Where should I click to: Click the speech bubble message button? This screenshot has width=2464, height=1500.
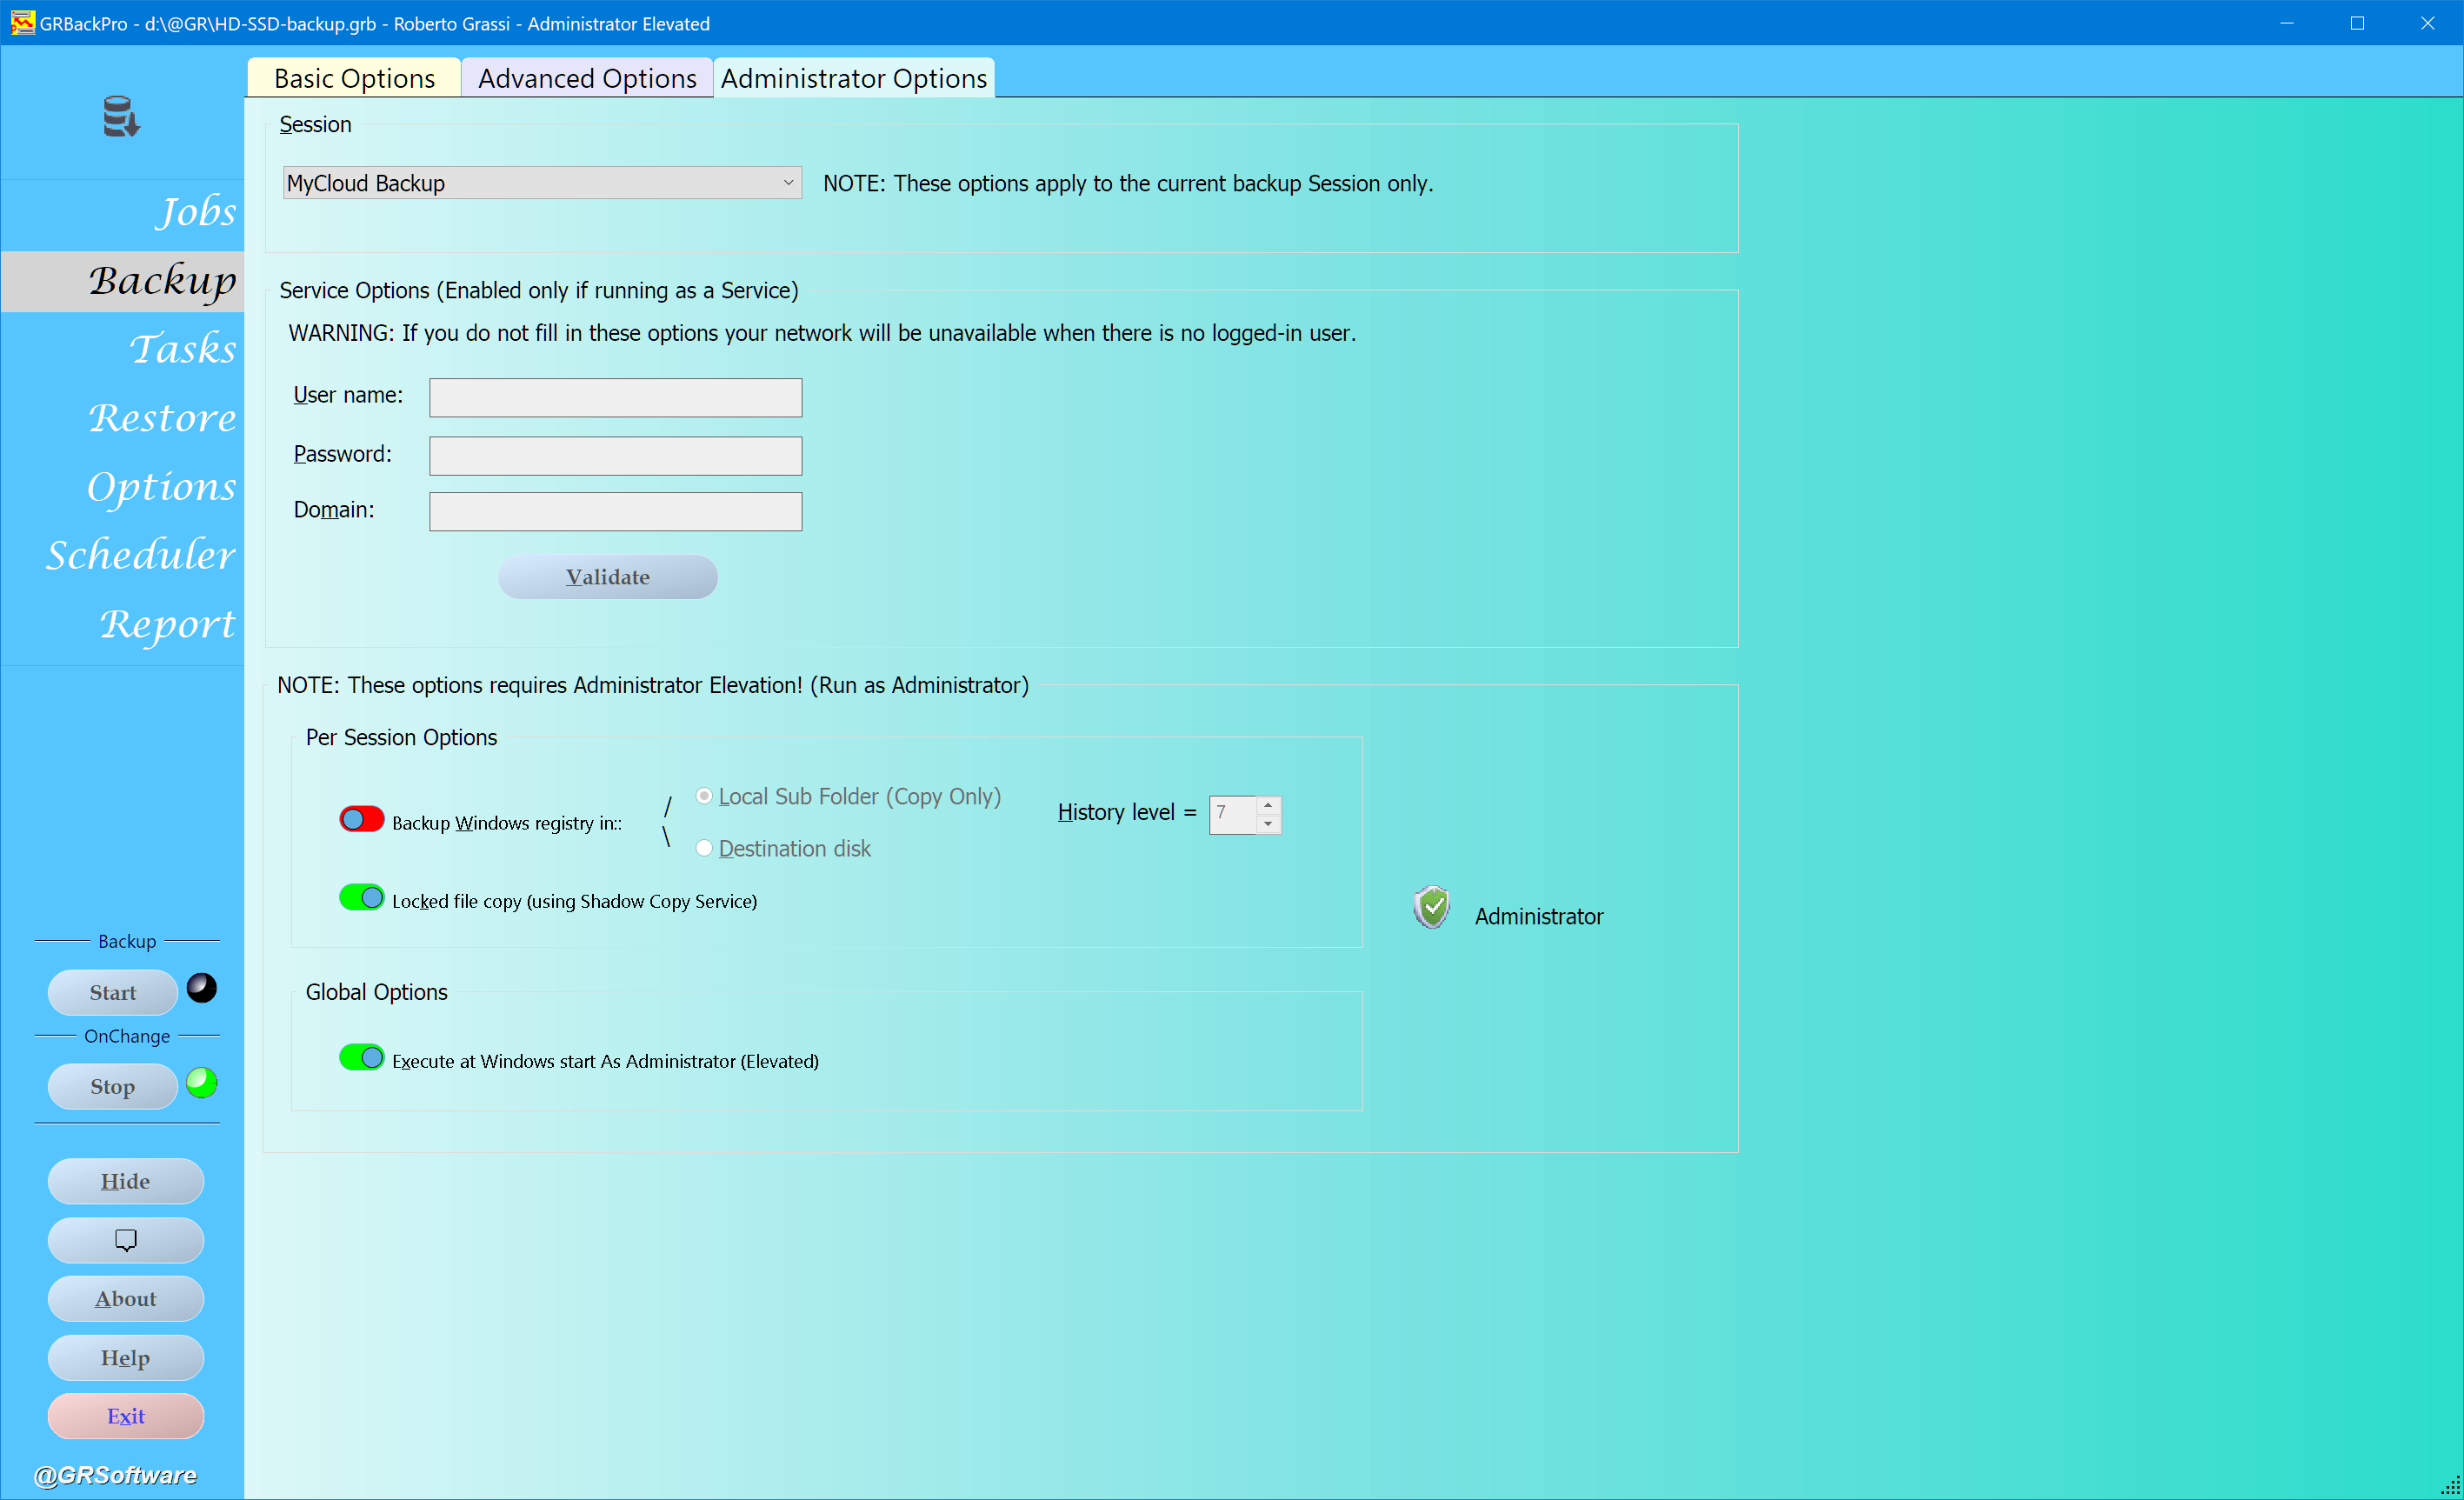tap(126, 1240)
